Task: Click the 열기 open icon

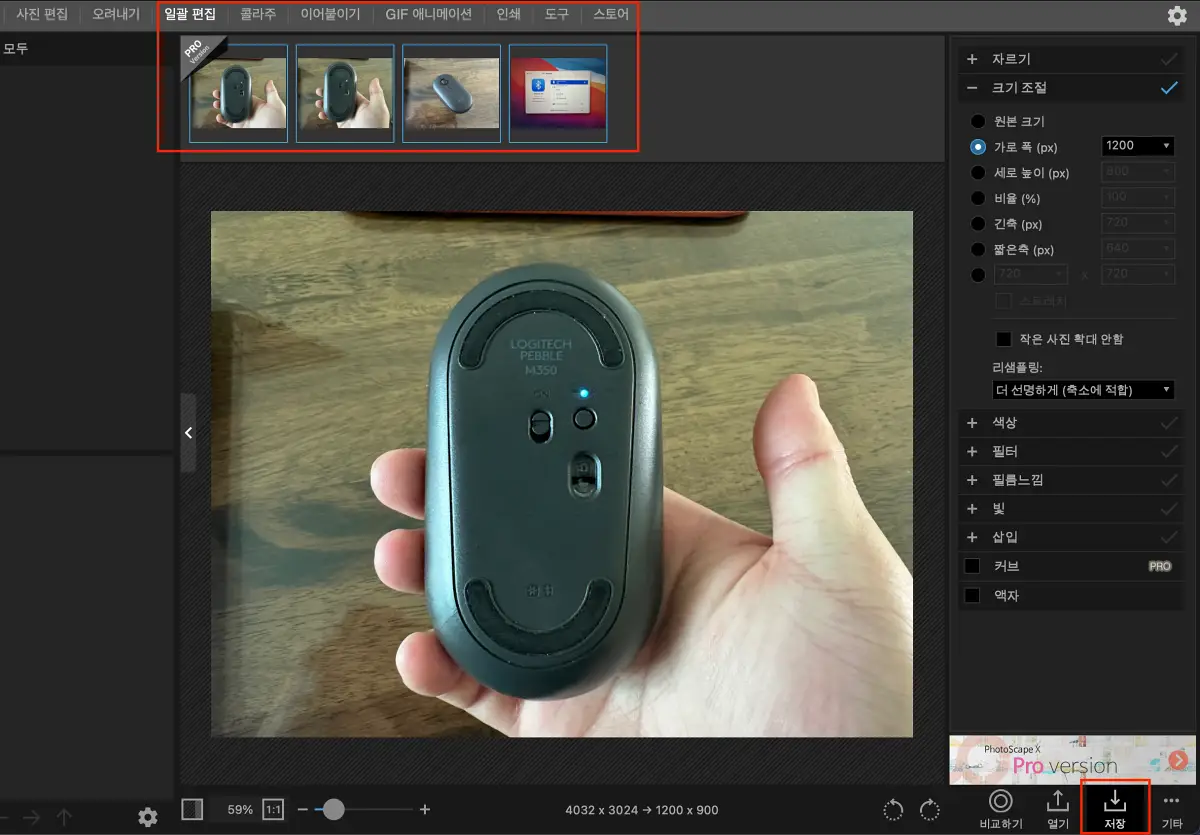Action: 1057,801
